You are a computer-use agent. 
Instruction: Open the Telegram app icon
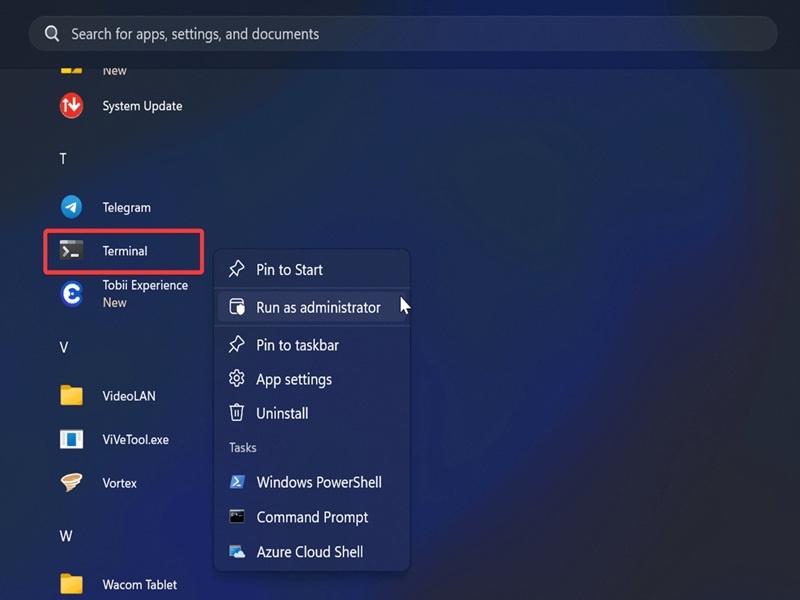71,207
